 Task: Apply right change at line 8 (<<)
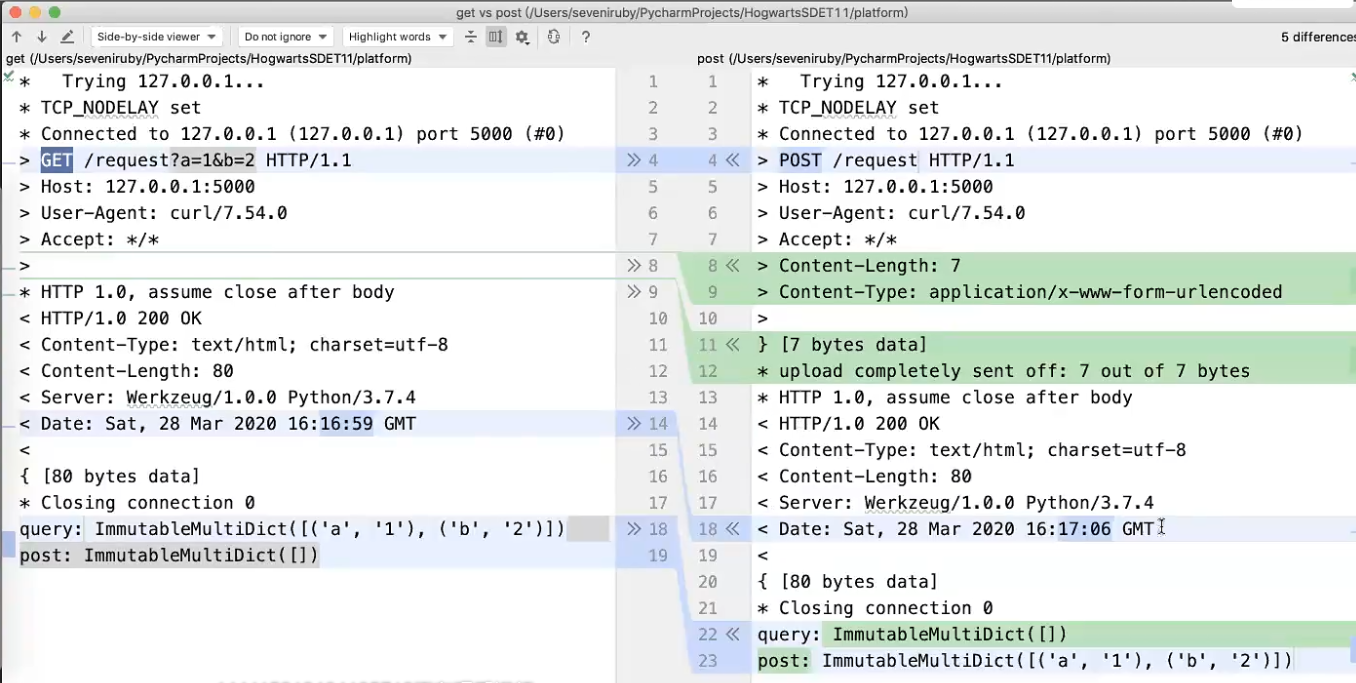[x=733, y=266]
